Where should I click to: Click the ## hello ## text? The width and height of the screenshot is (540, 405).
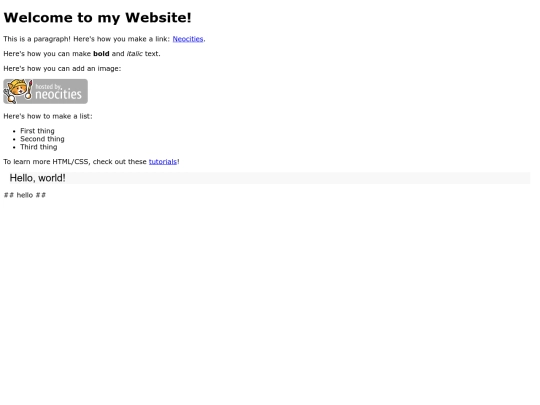click(24, 195)
